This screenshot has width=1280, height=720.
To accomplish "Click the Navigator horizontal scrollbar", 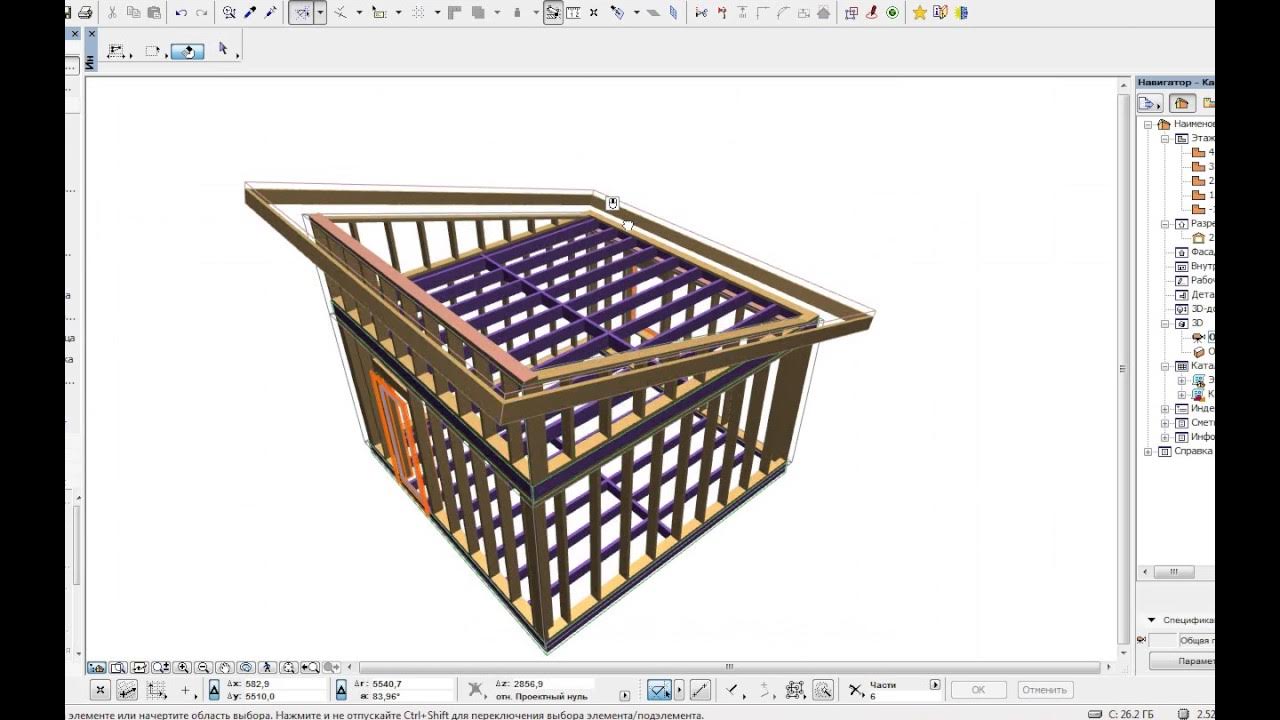I will [x=1175, y=572].
